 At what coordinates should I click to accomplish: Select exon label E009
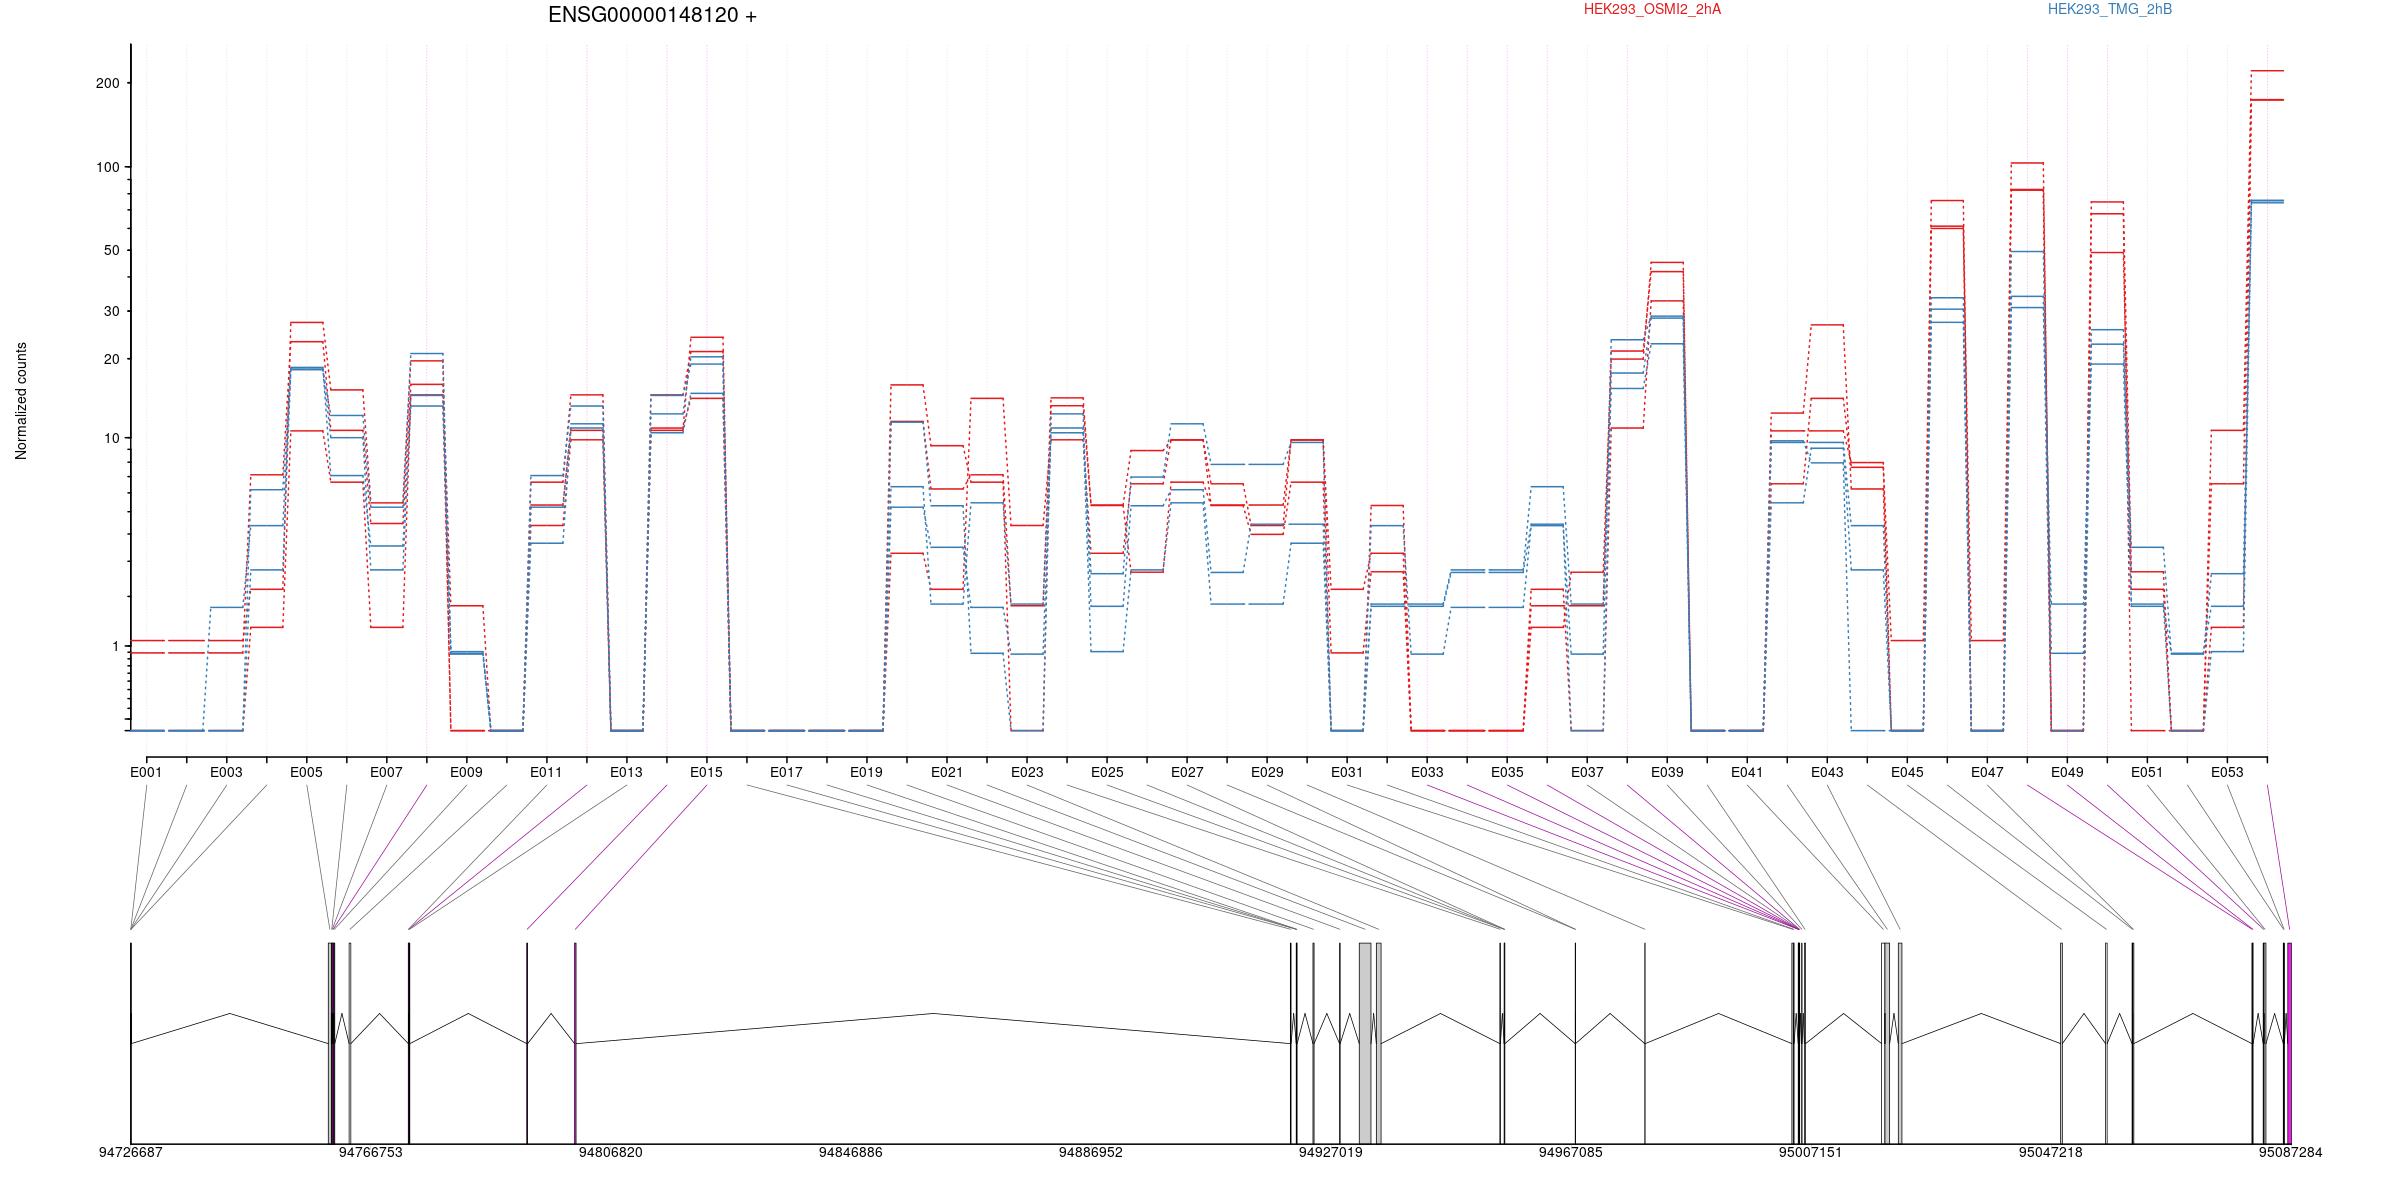(466, 772)
